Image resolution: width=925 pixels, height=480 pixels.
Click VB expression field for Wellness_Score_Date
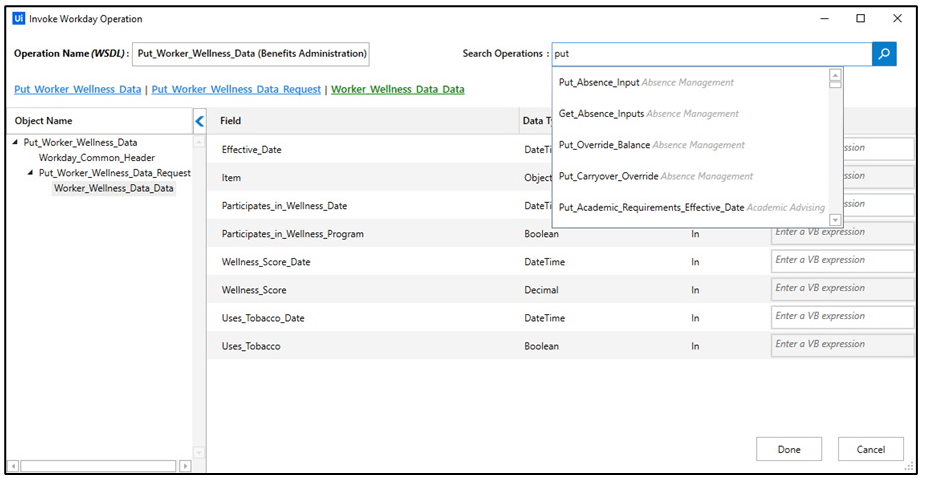(x=842, y=261)
